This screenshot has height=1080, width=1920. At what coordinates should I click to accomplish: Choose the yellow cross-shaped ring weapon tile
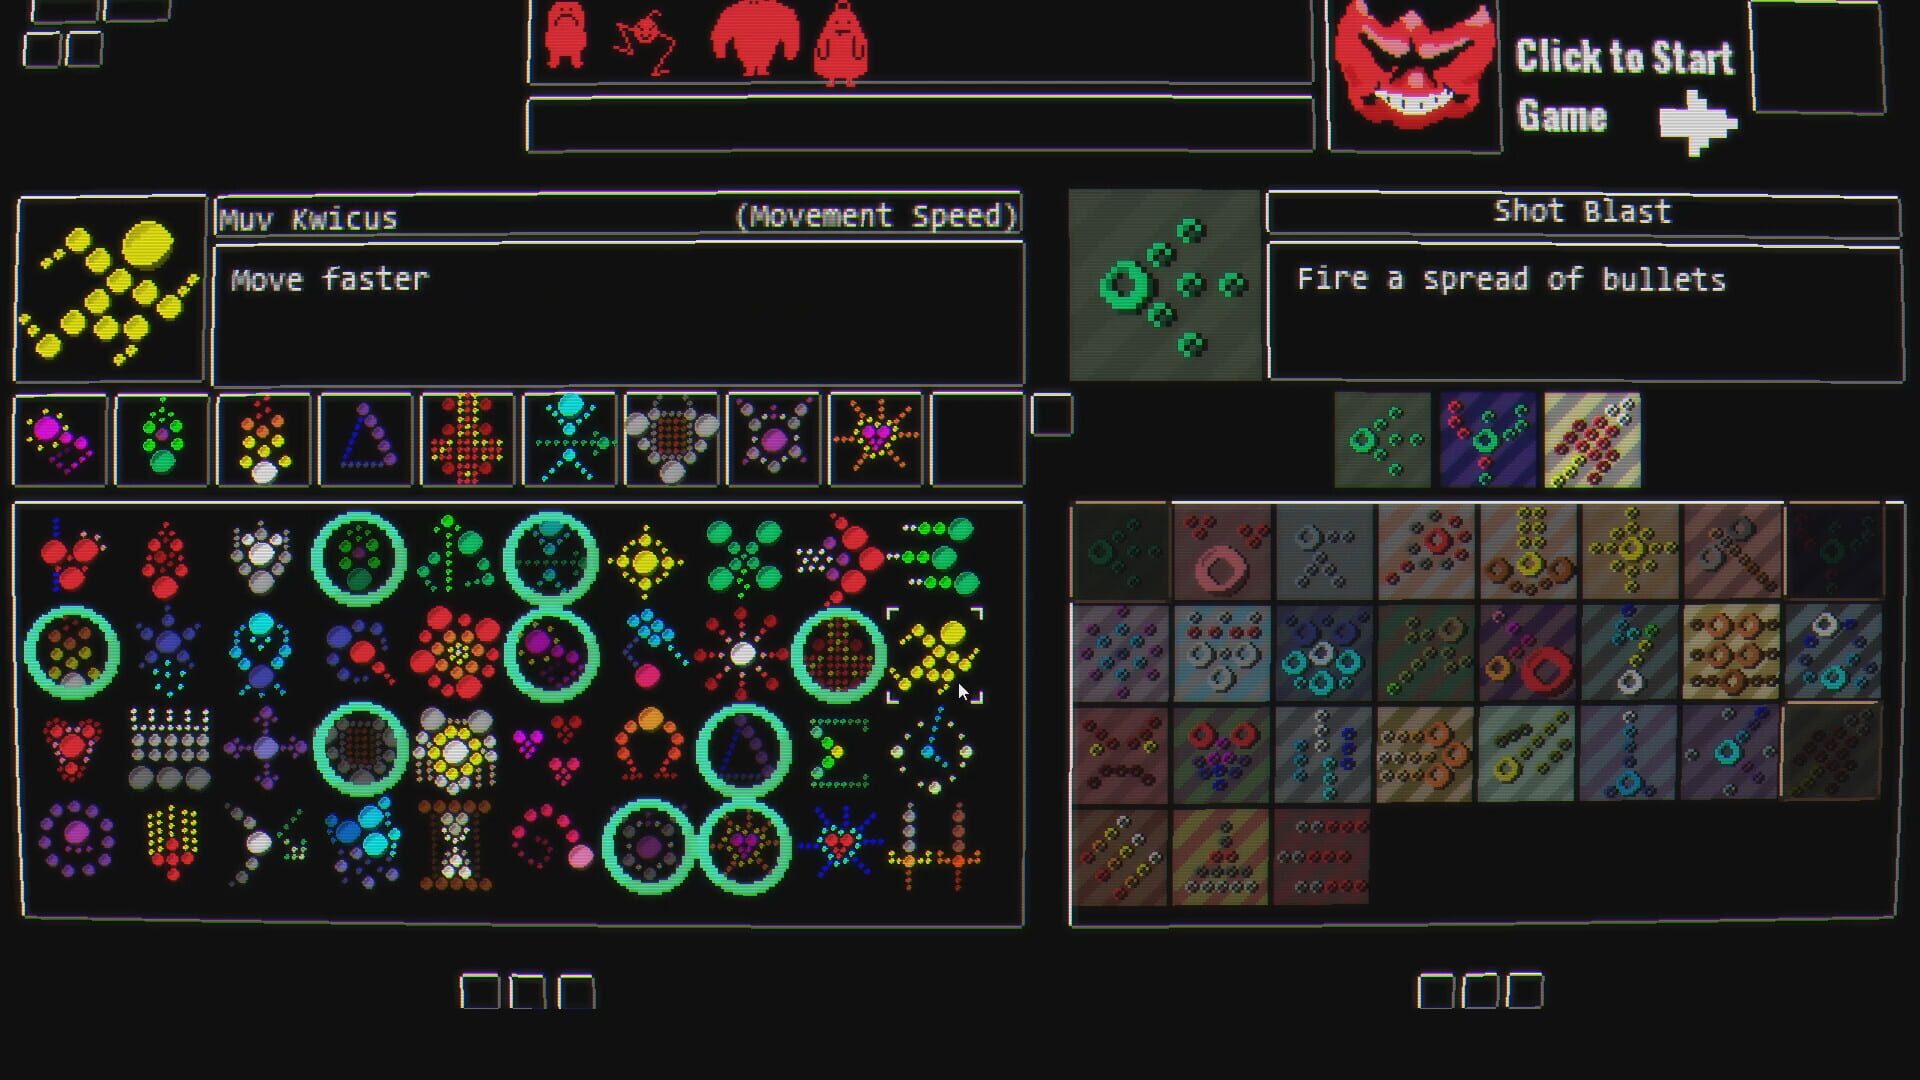1630,550
